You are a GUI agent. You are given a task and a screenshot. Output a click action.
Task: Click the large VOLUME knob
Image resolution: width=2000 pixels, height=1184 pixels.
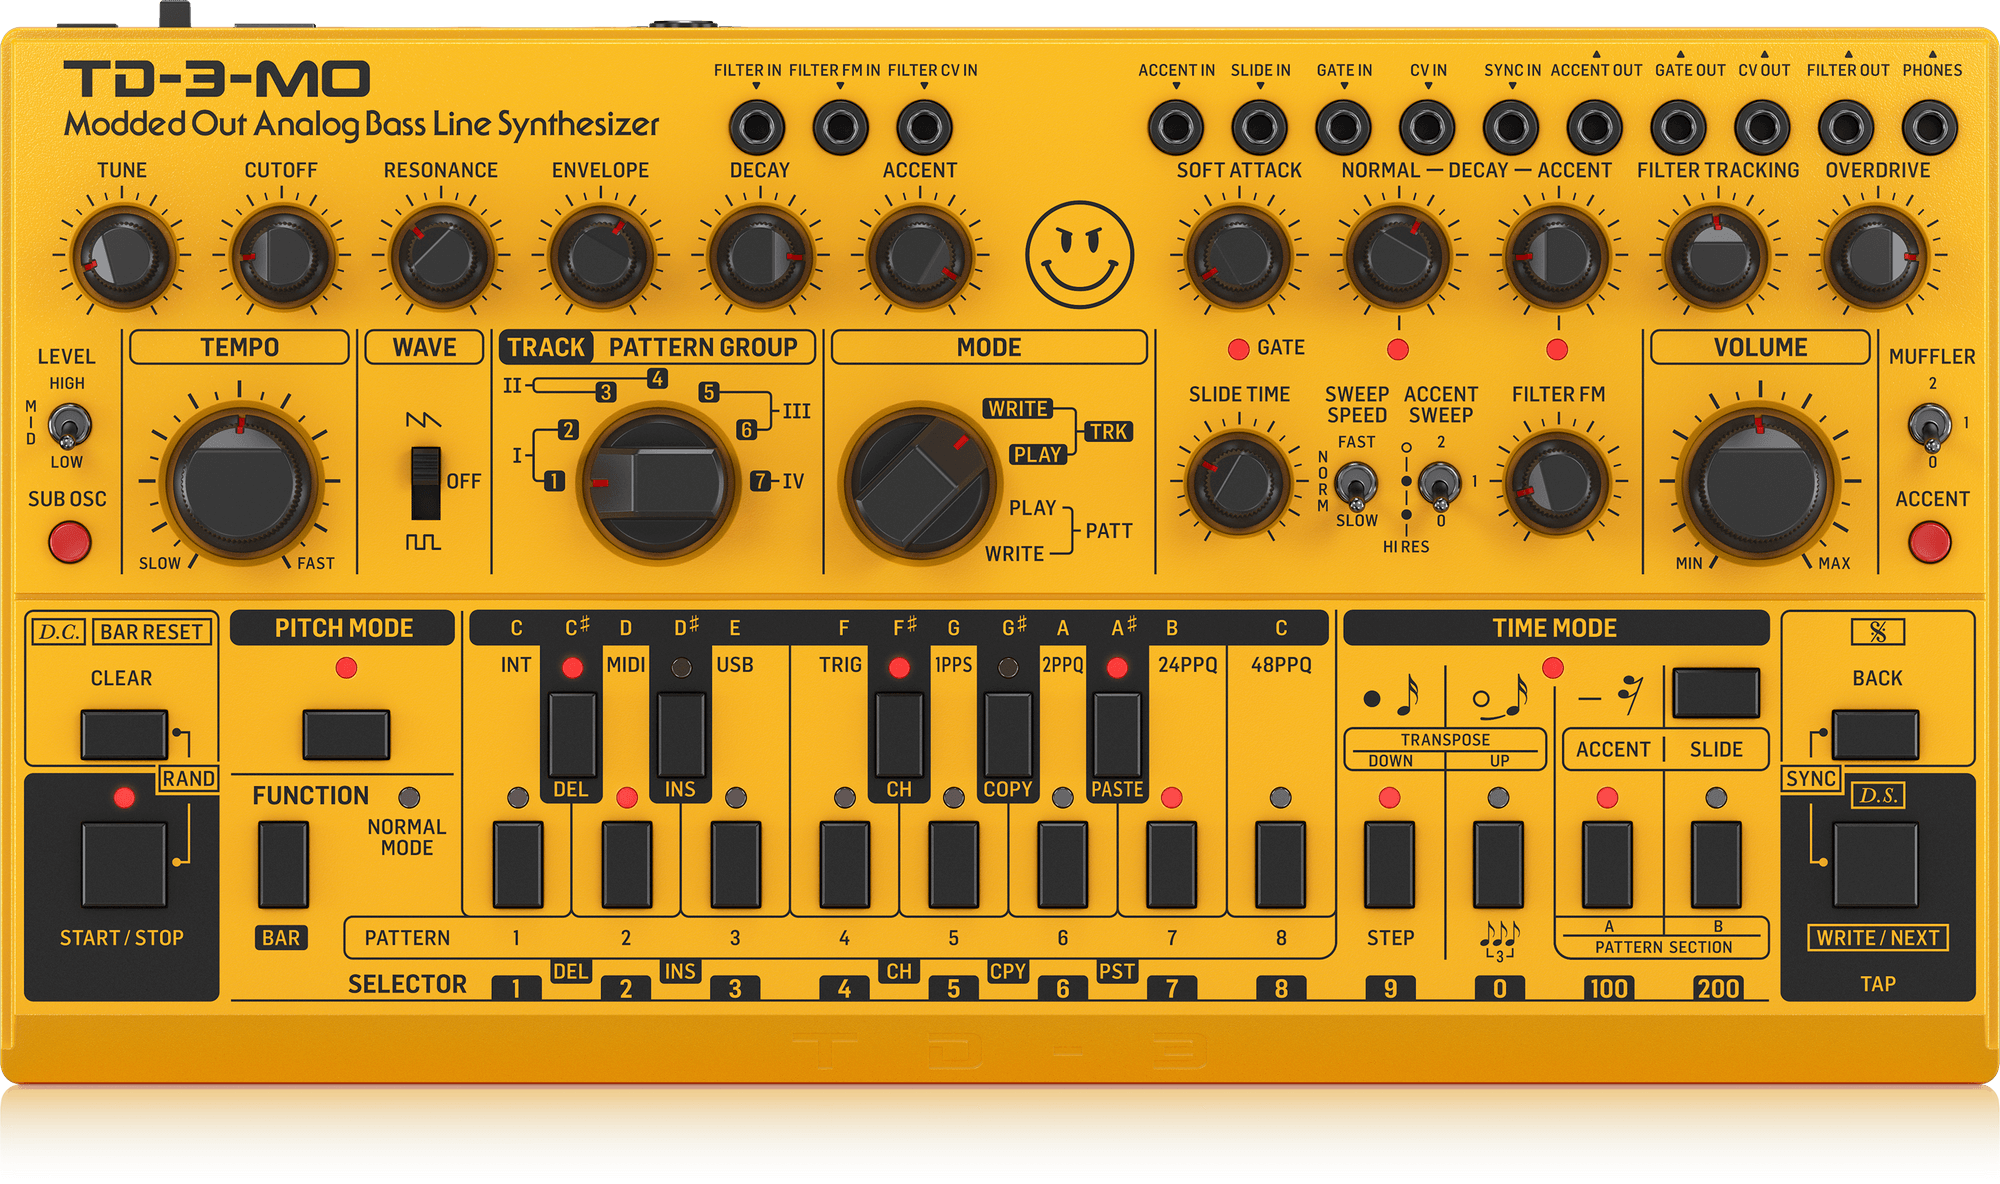pos(1759,482)
